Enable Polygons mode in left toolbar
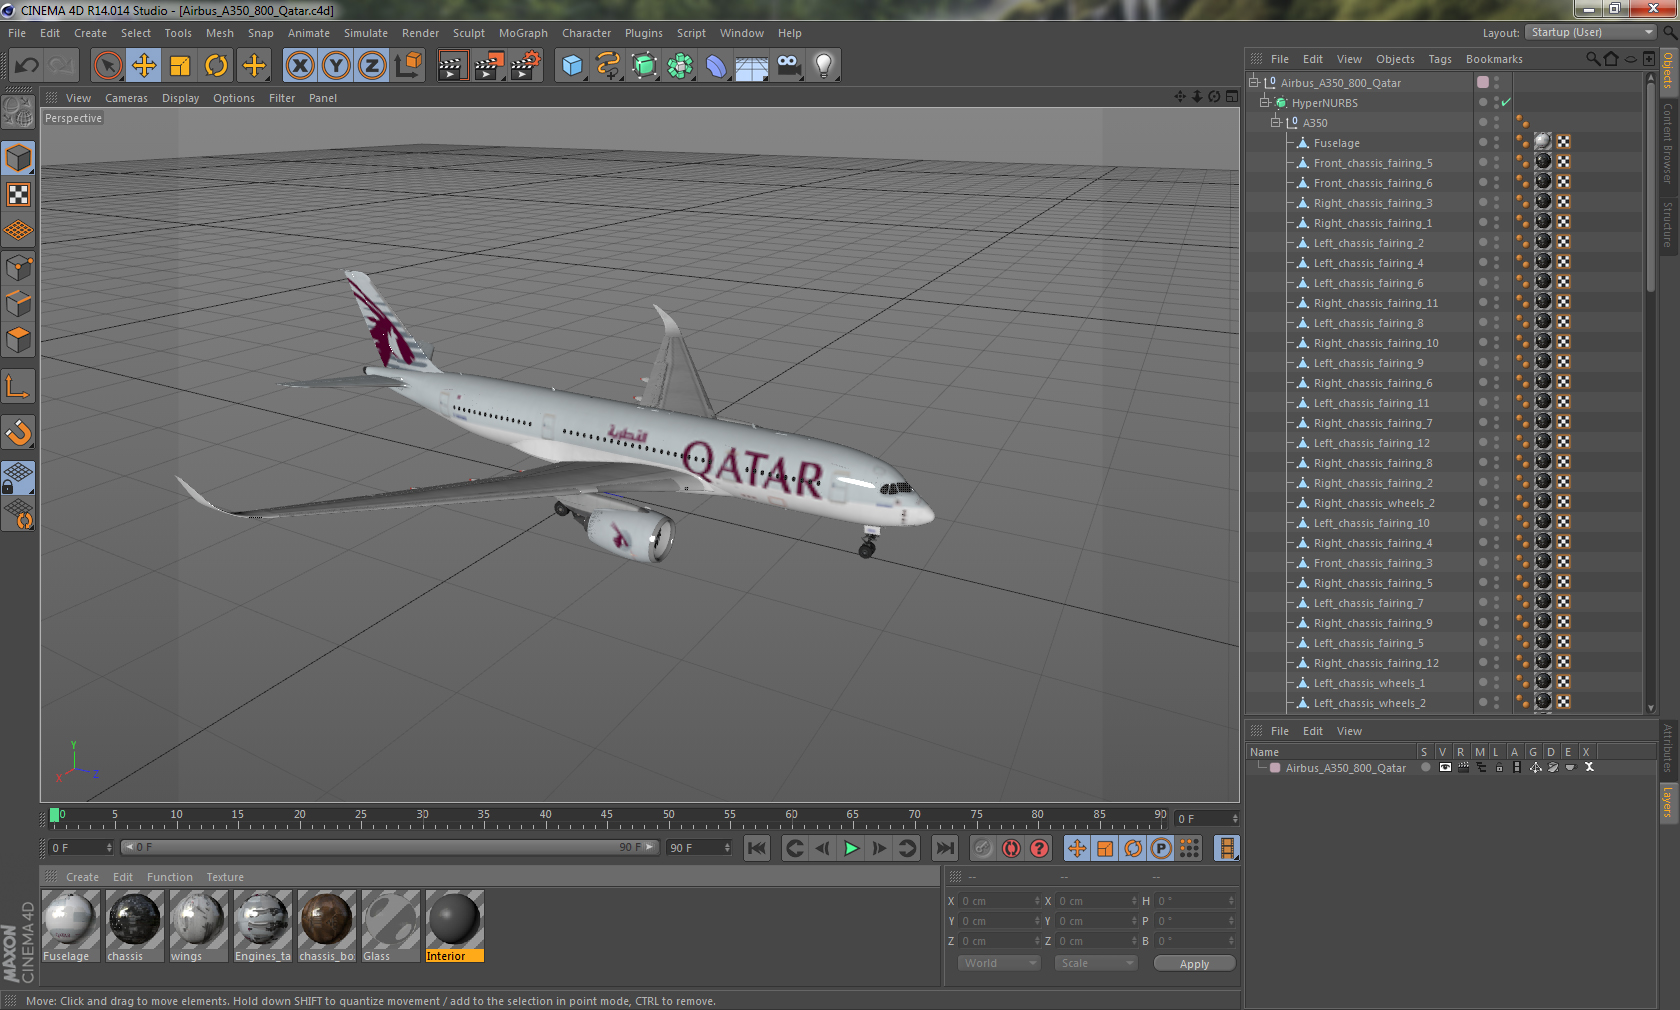The image size is (1680, 1010). click(18, 340)
